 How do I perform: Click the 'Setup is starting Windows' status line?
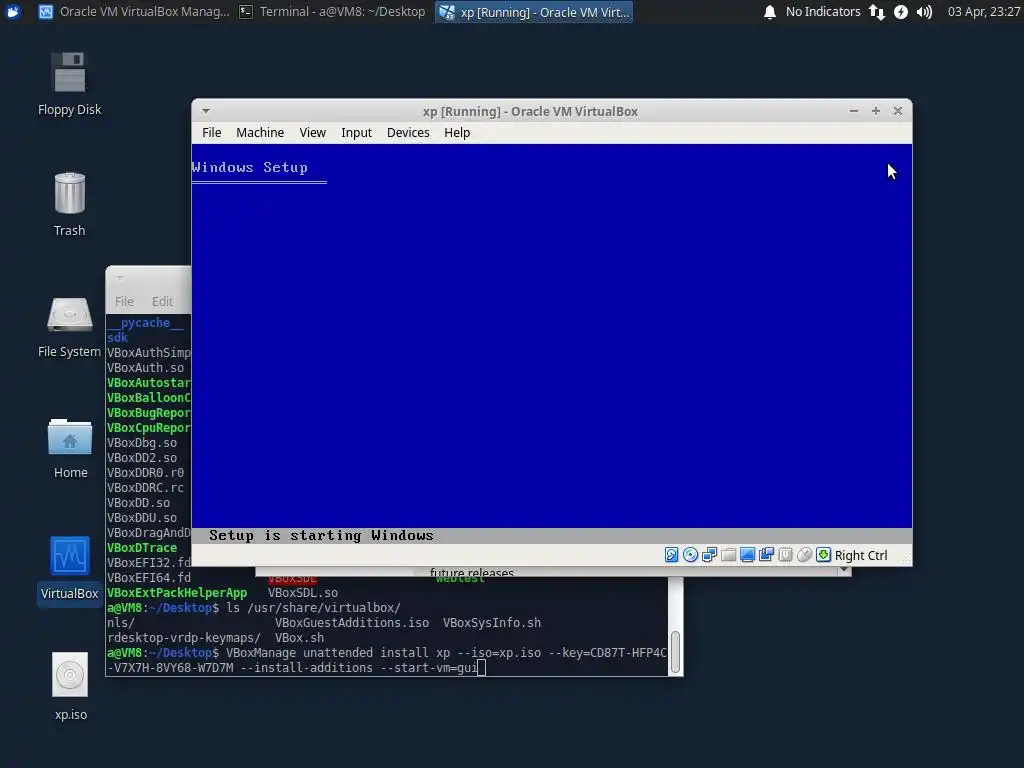(x=321, y=536)
